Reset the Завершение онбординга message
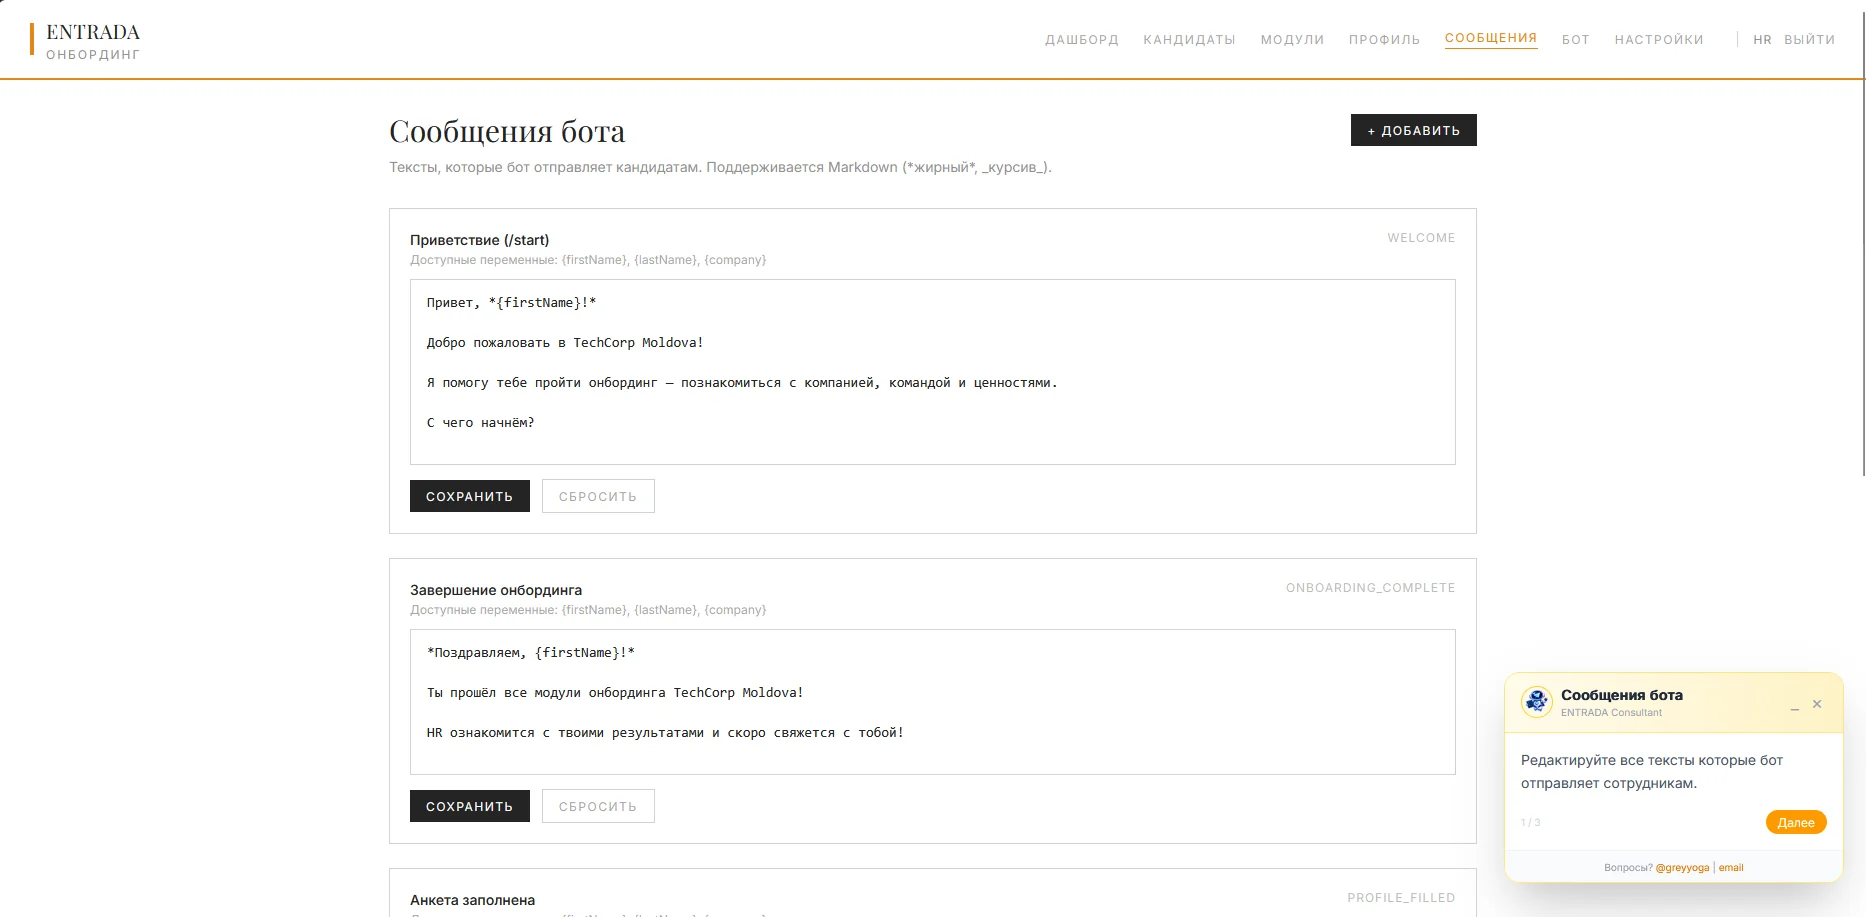 pos(598,806)
